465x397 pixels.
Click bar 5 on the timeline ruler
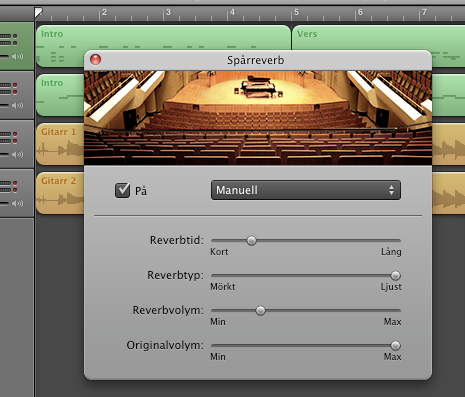(x=296, y=13)
